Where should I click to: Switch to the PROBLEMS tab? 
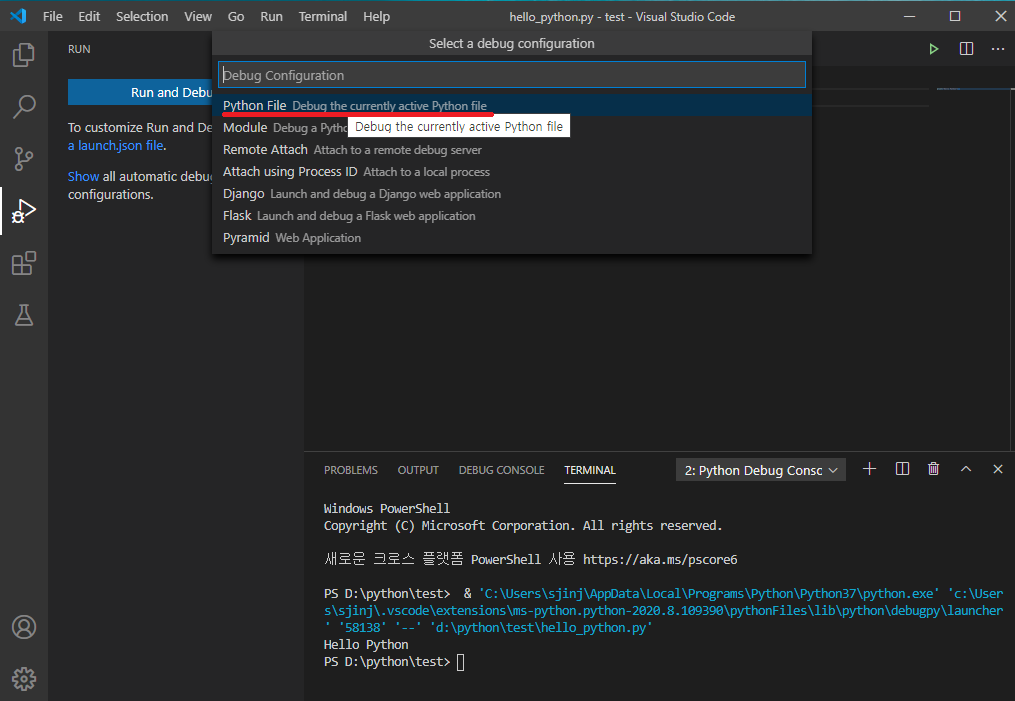click(x=350, y=470)
